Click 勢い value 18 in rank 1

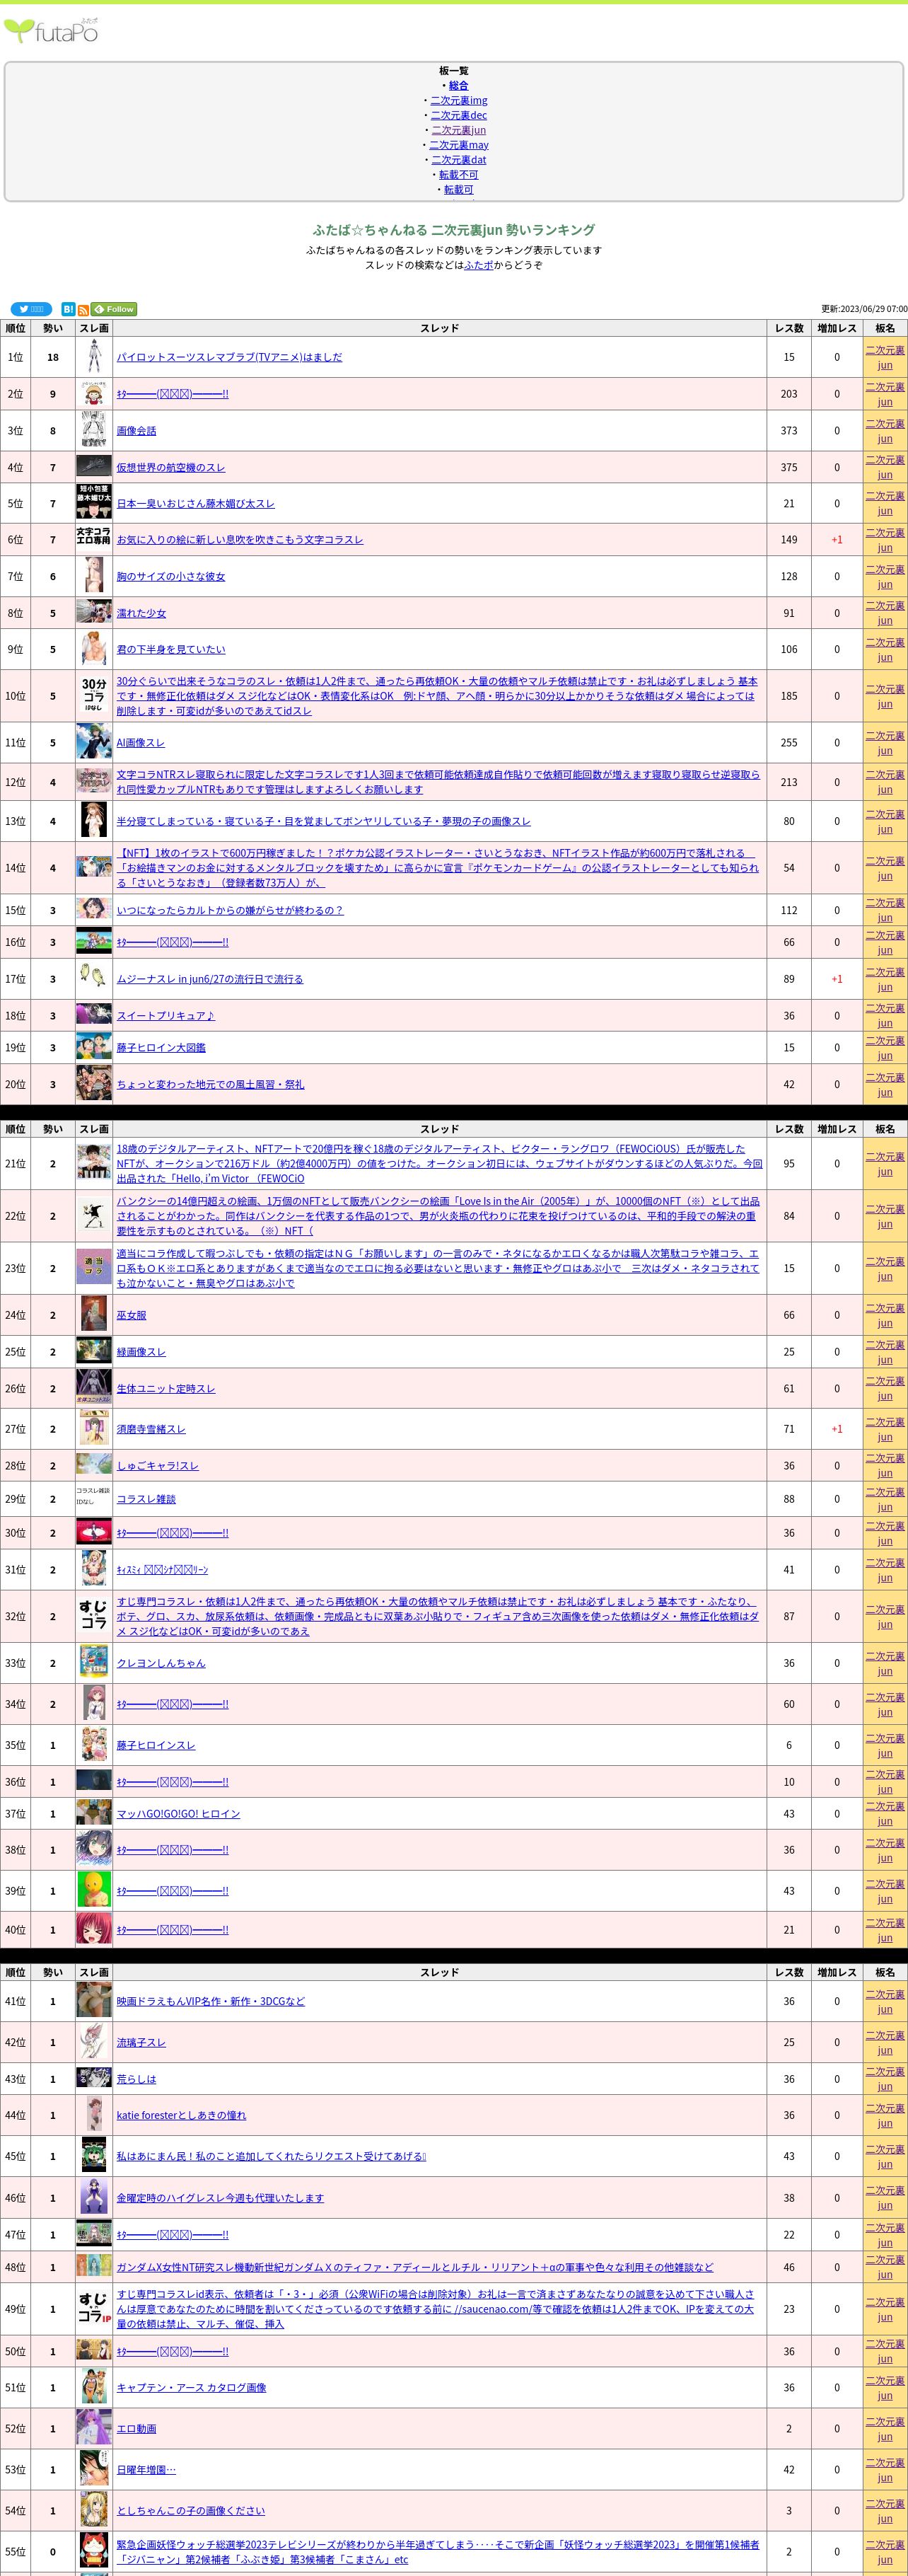53,357
